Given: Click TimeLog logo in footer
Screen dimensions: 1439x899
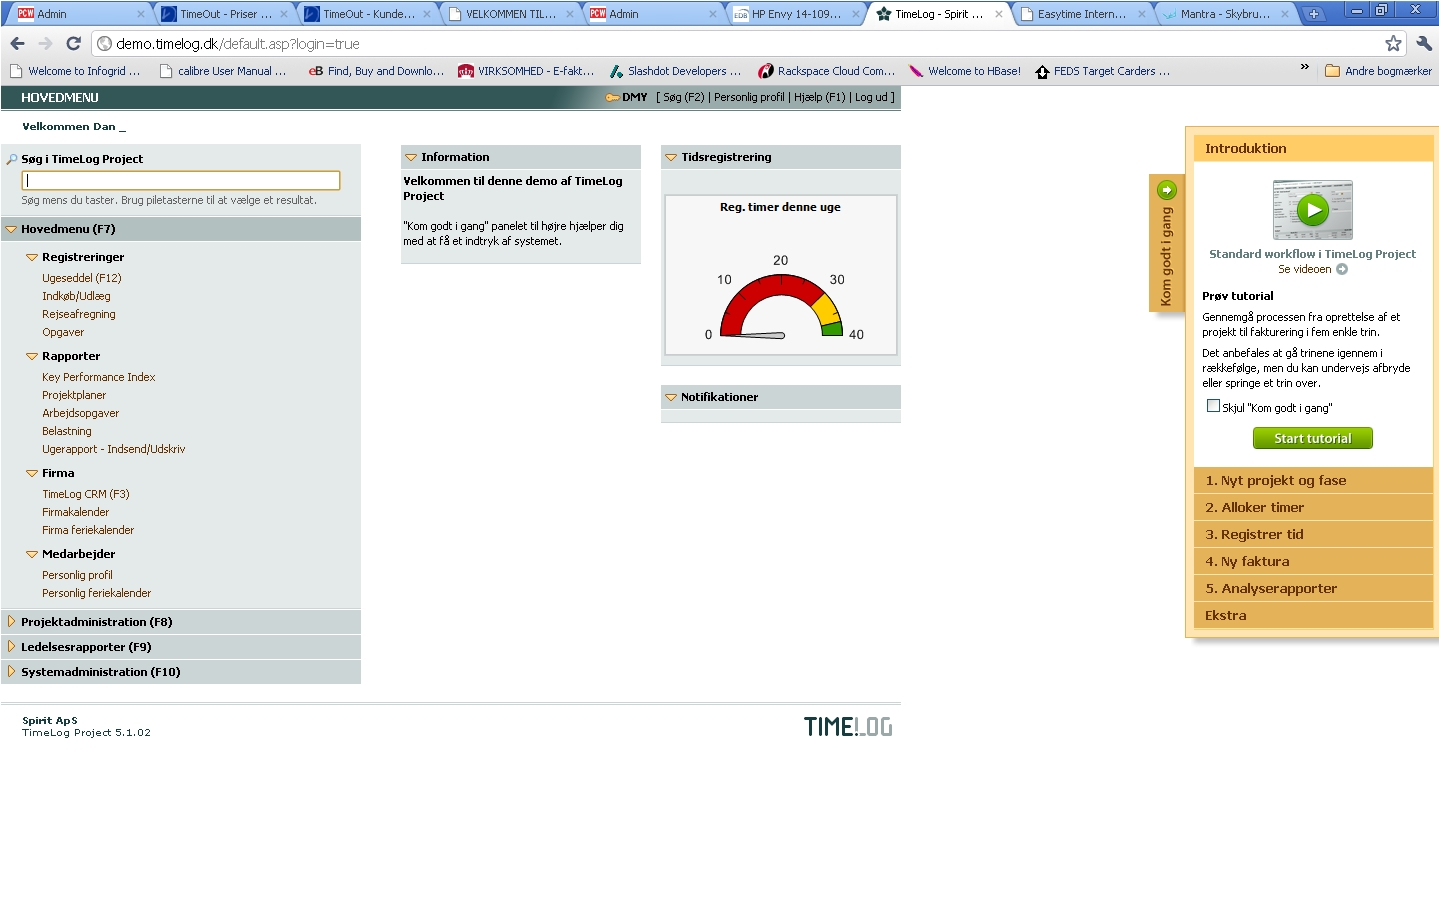Looking at the screenshot, I should point(848,727).
